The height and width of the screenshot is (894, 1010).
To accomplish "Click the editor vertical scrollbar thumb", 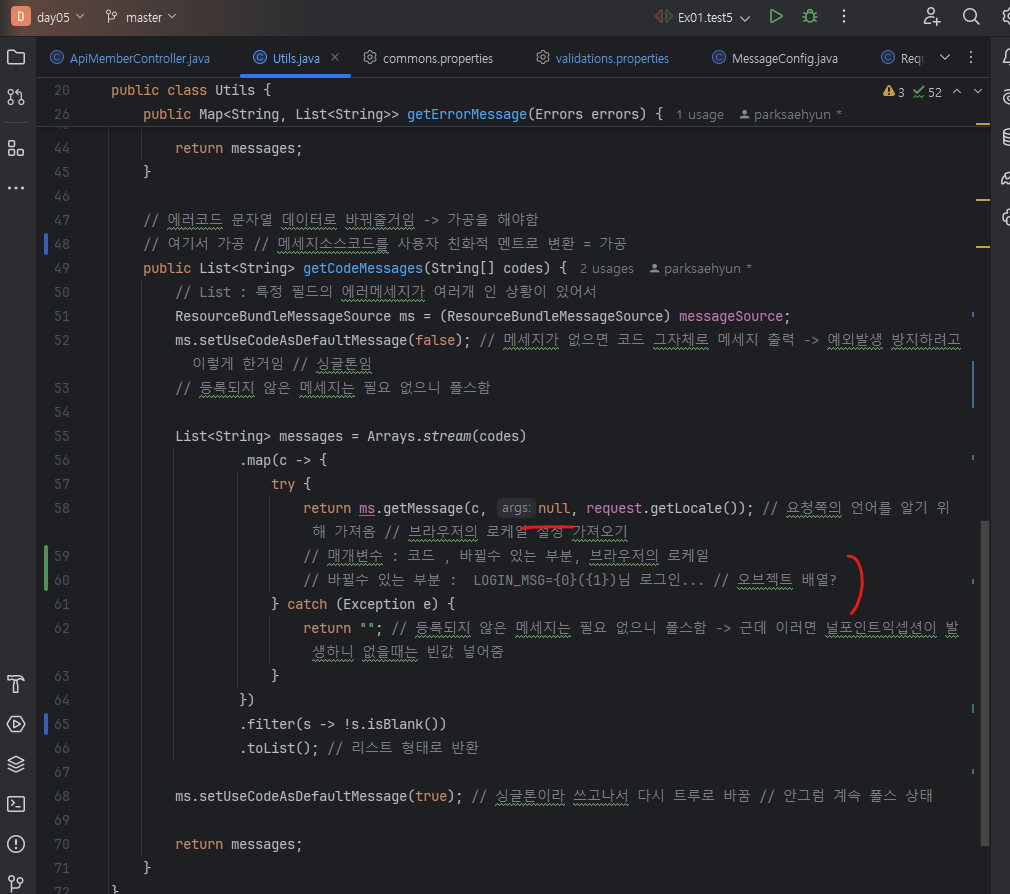I will pyautogui.click(x=984, y=683).
